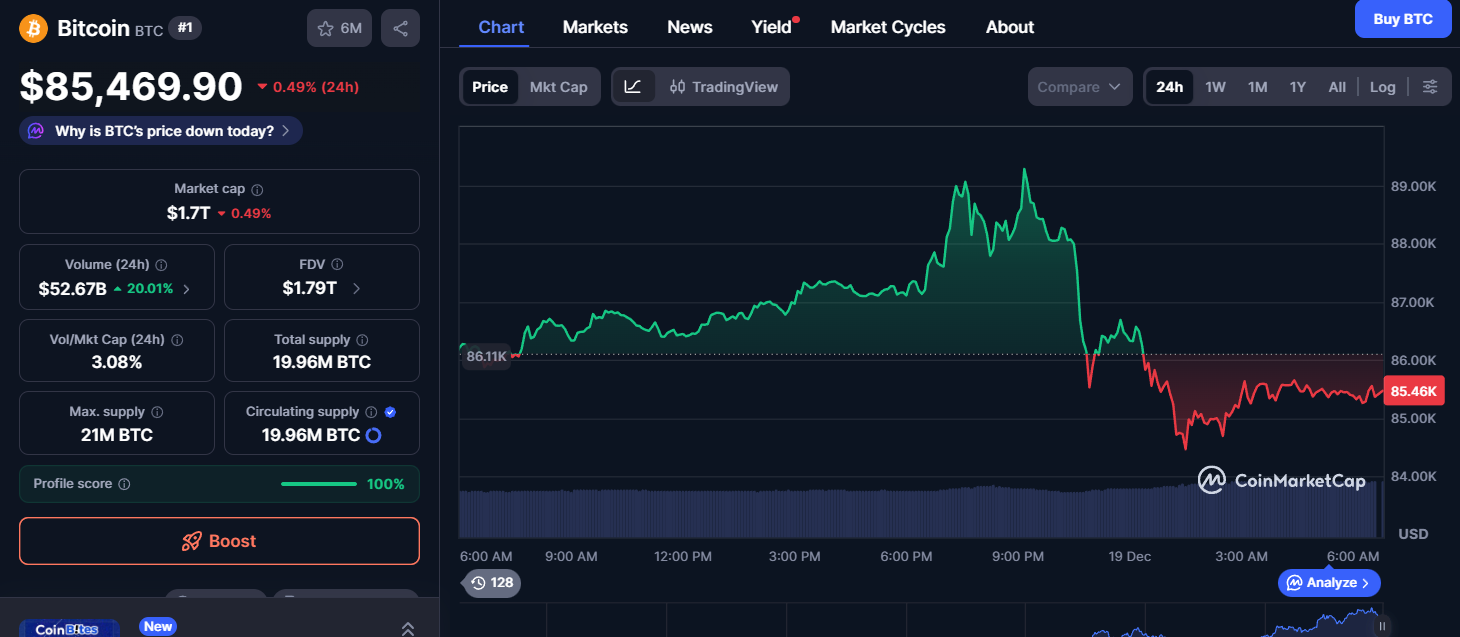Open chart settings via the sliders icon

click(x=1430, y=87)
